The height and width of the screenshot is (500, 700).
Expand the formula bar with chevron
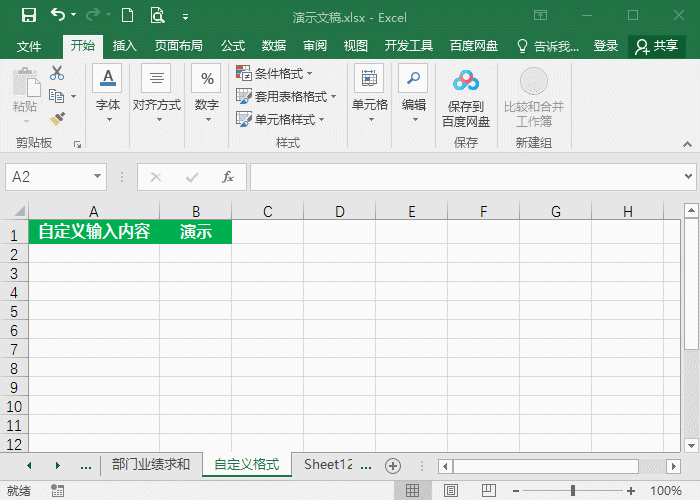688,177
